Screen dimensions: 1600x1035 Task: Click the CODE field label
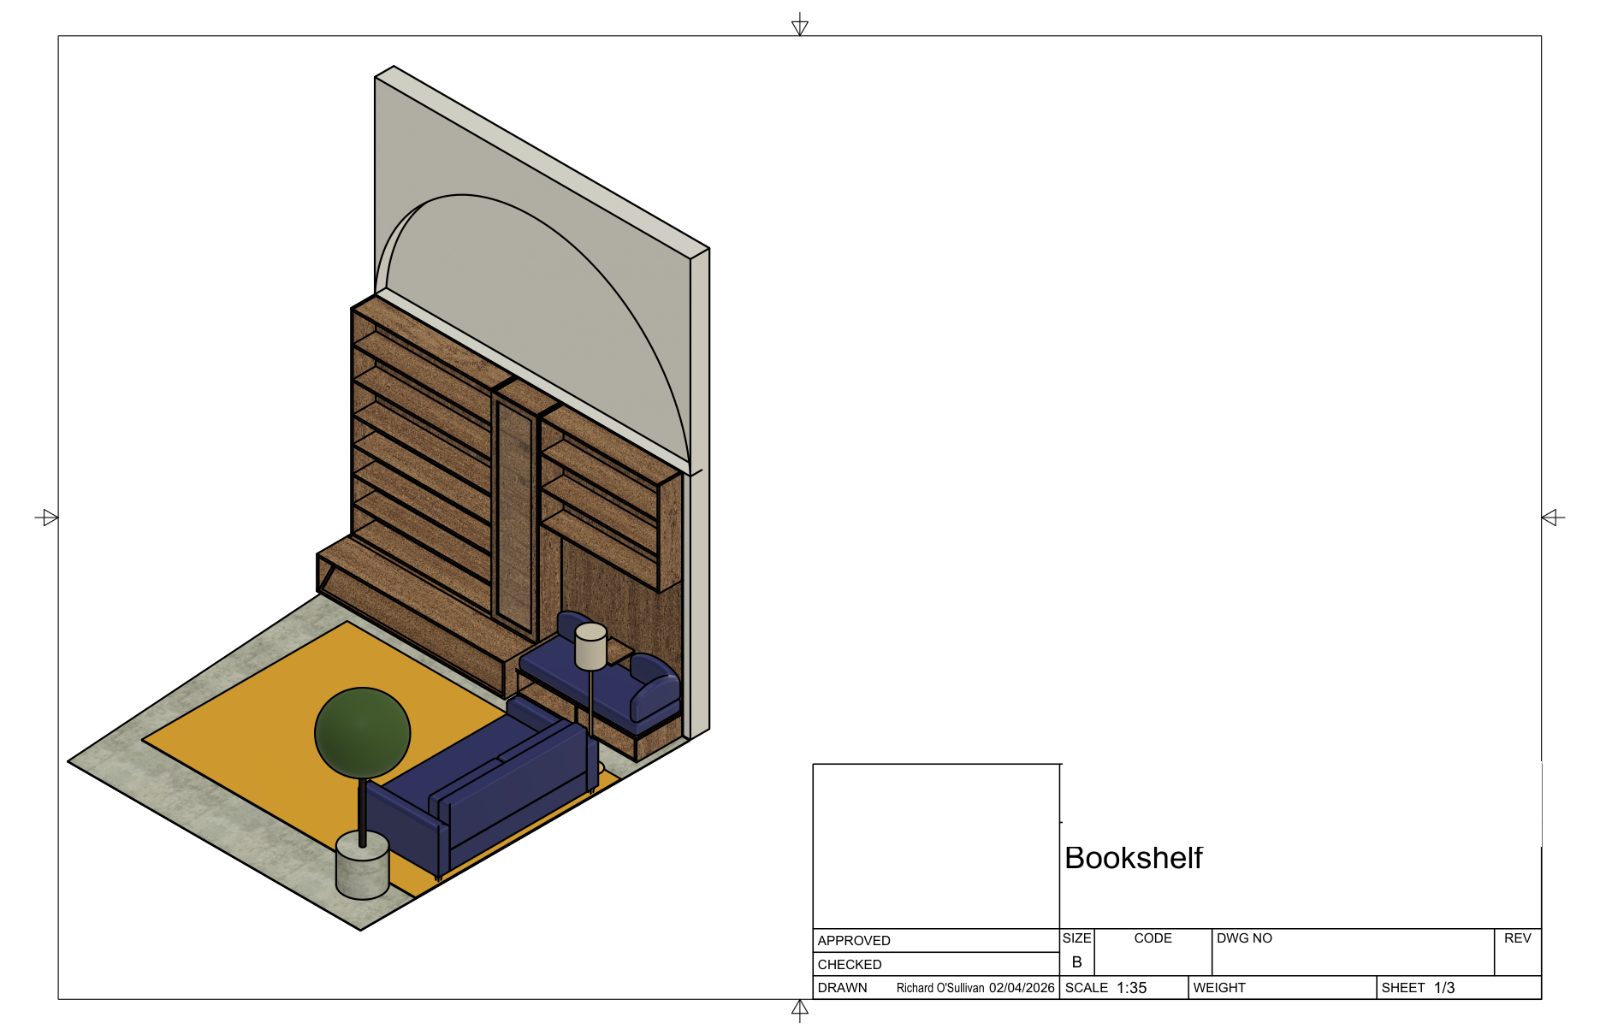[x=1153, y=938]
